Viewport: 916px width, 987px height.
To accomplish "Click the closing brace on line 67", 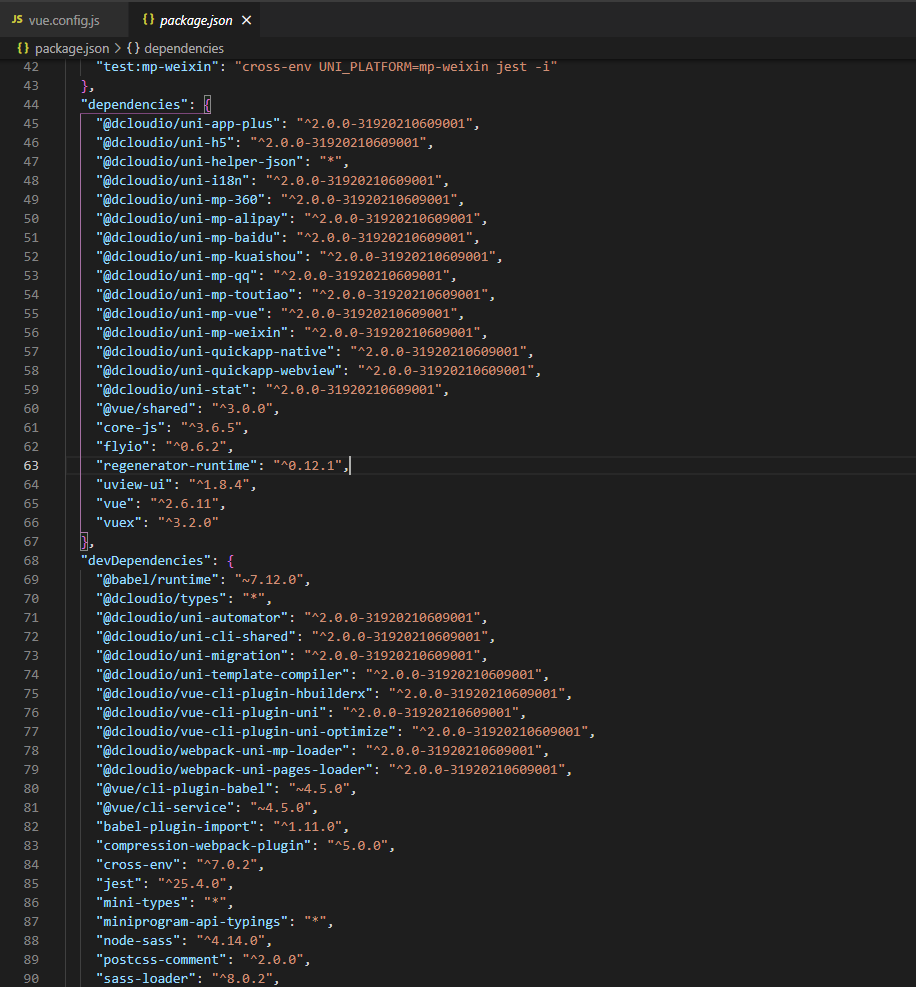I will point(85,541).
